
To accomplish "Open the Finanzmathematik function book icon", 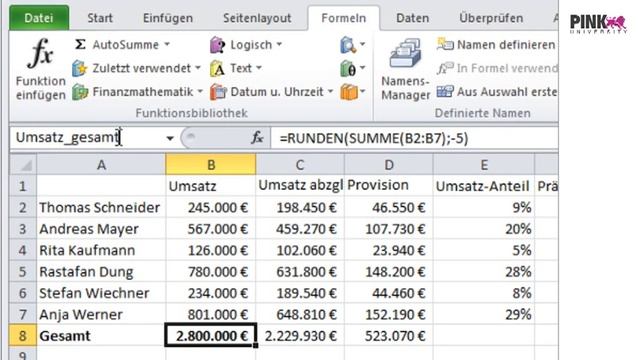I will [80, 92].
